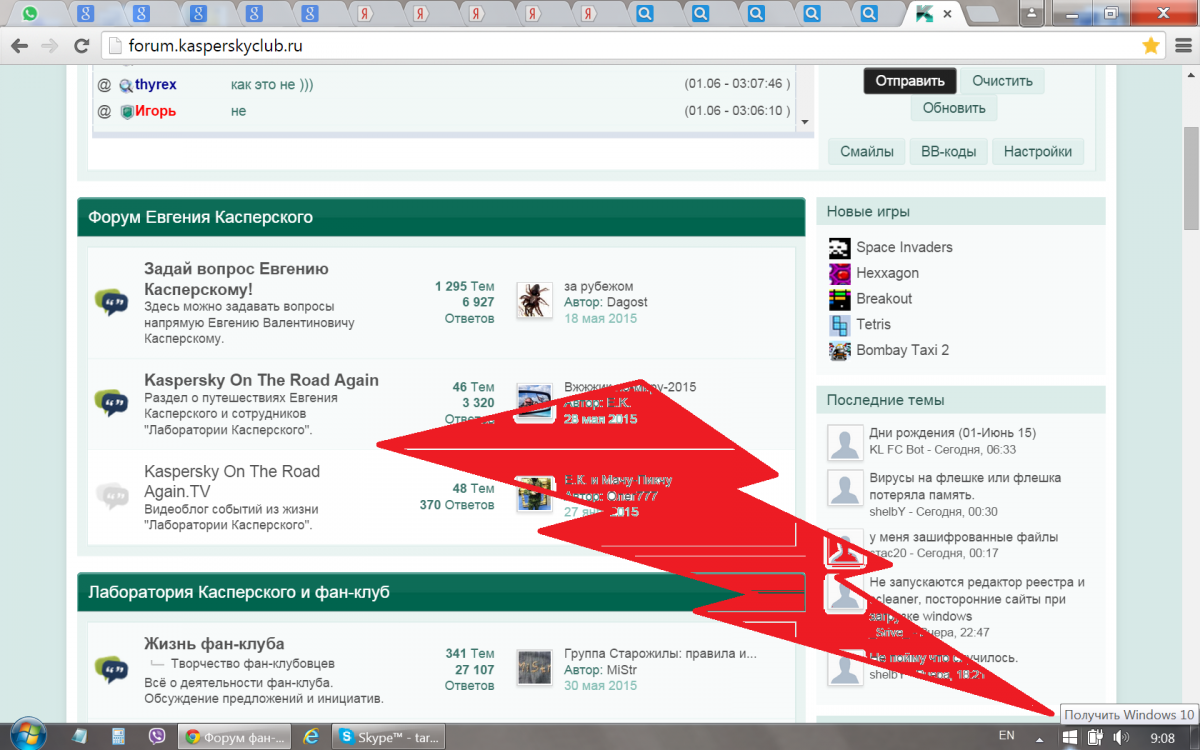Image resolution: width=1200 pixels, height=750 pixels.
Task: Go back using the browser back arrow
Action: (x=19, y=46)
